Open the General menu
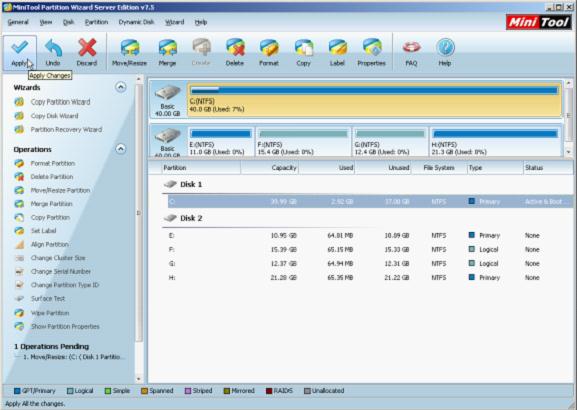The height and width of the screenshot is (410, 577). pyautogui.click(x=18, y=22)
